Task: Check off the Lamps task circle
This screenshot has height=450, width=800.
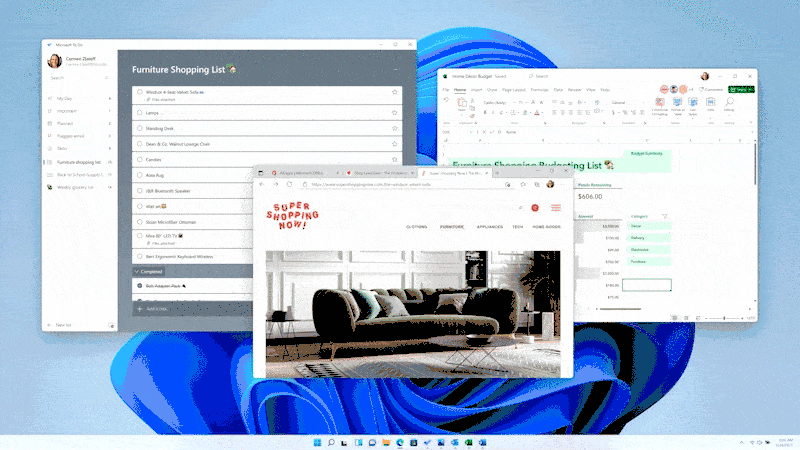Action: click(140, 113)
